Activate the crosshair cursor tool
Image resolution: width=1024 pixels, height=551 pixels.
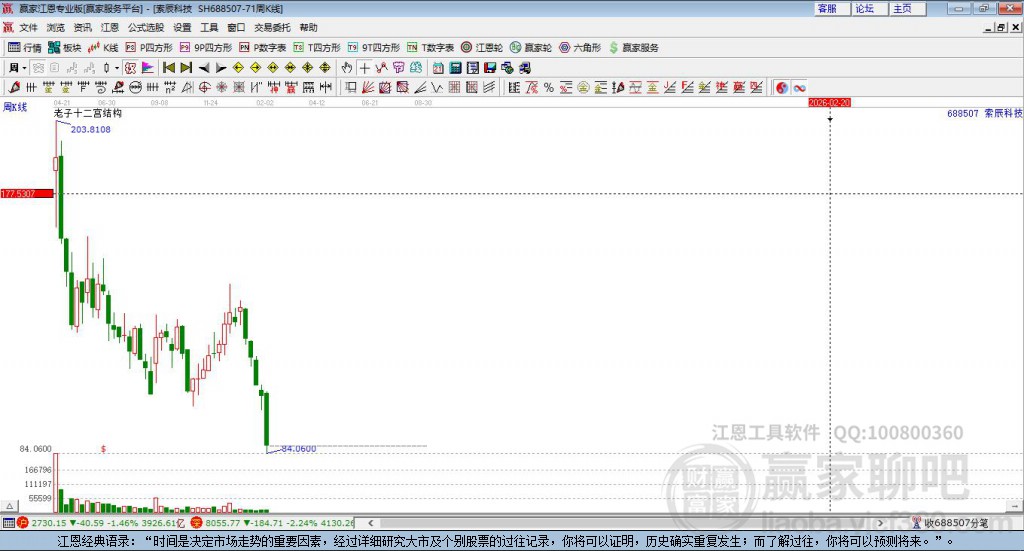(364, 68)
